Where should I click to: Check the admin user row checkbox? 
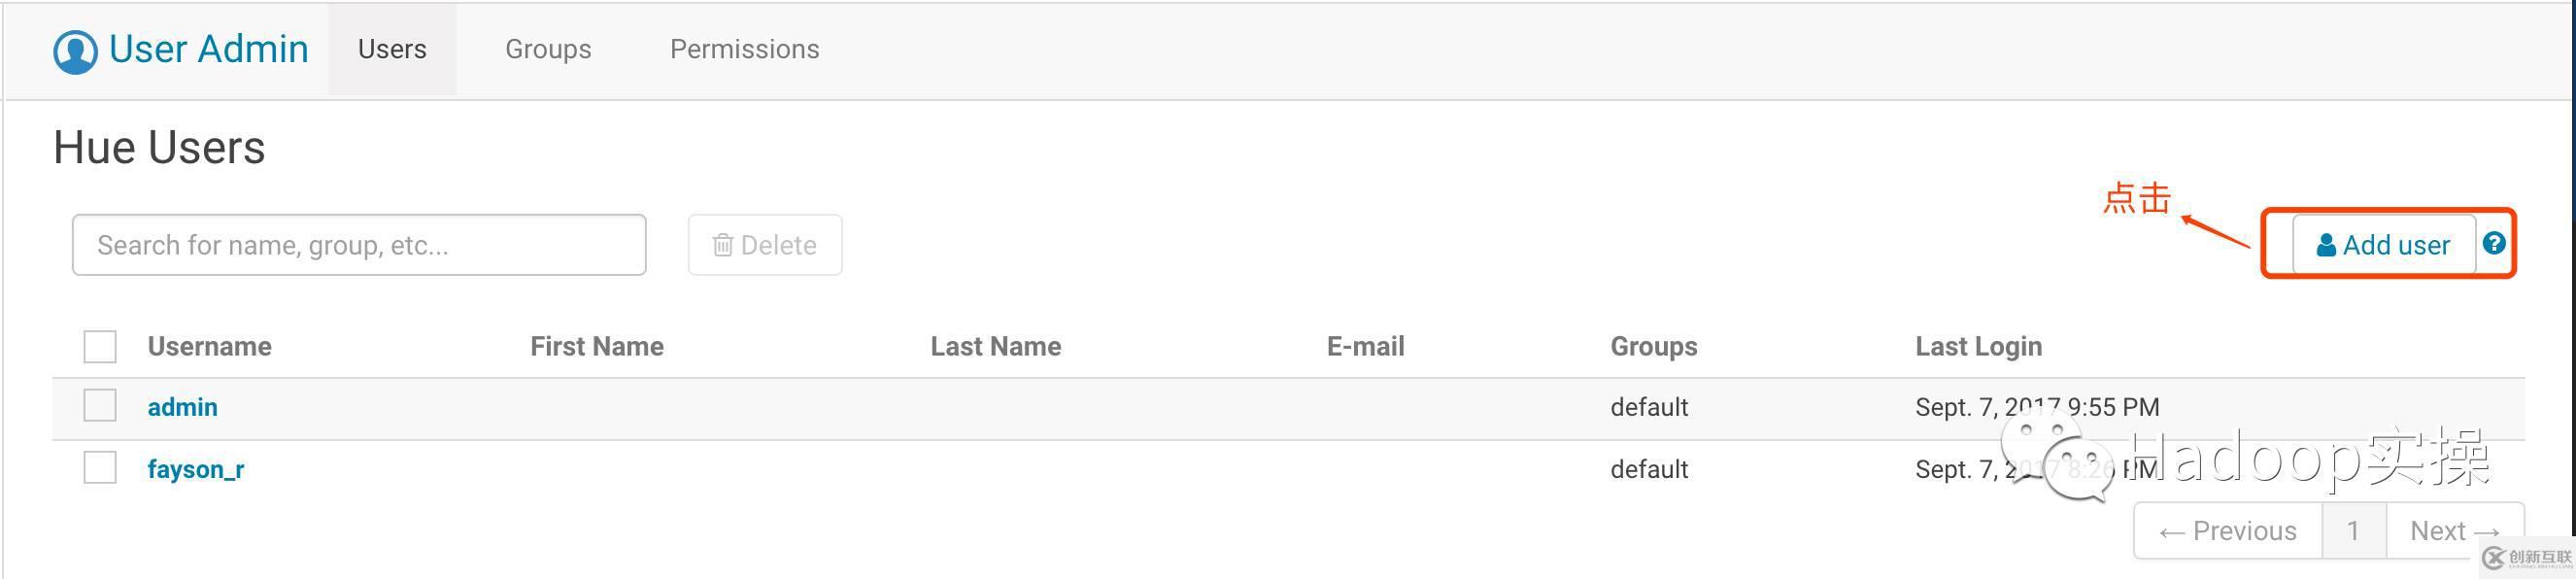[x=100, y=406]
